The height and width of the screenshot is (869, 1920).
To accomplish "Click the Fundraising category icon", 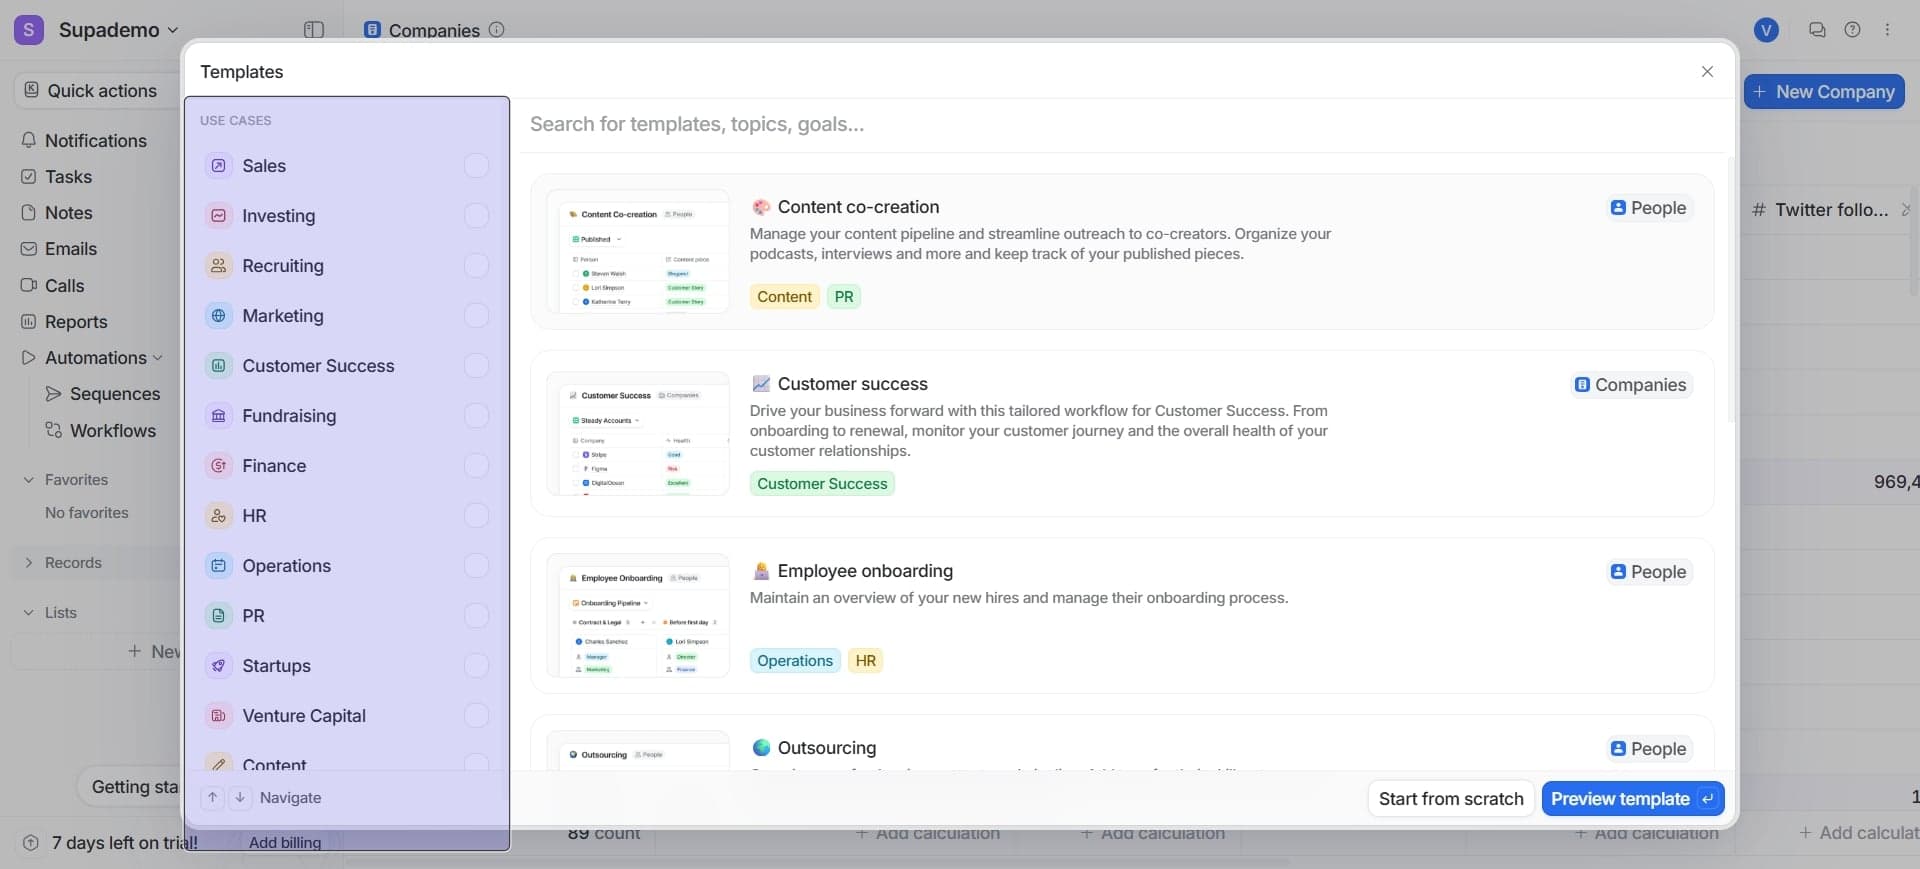I will (x=218, y=416).
